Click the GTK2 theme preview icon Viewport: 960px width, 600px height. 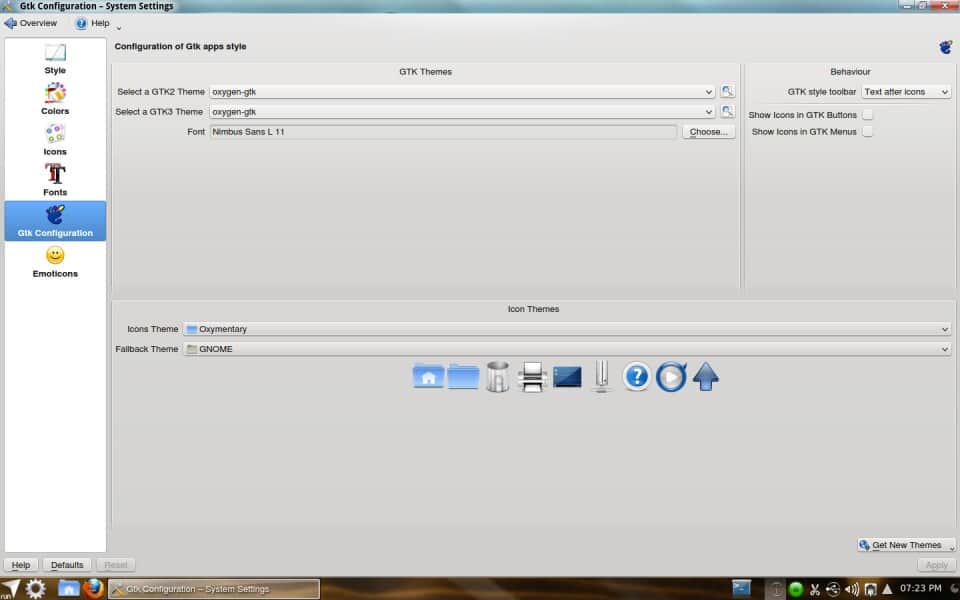point(727,91)
